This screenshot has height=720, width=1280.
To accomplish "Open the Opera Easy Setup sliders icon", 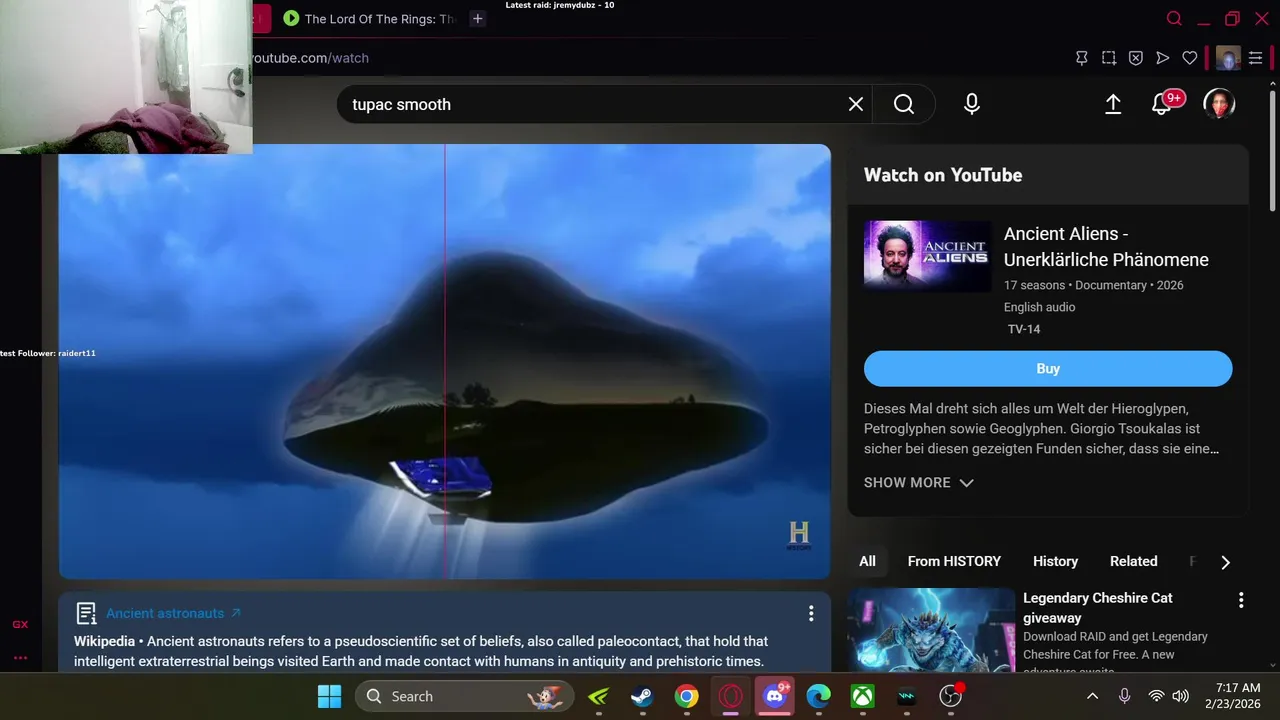I will click(1256, 58).
